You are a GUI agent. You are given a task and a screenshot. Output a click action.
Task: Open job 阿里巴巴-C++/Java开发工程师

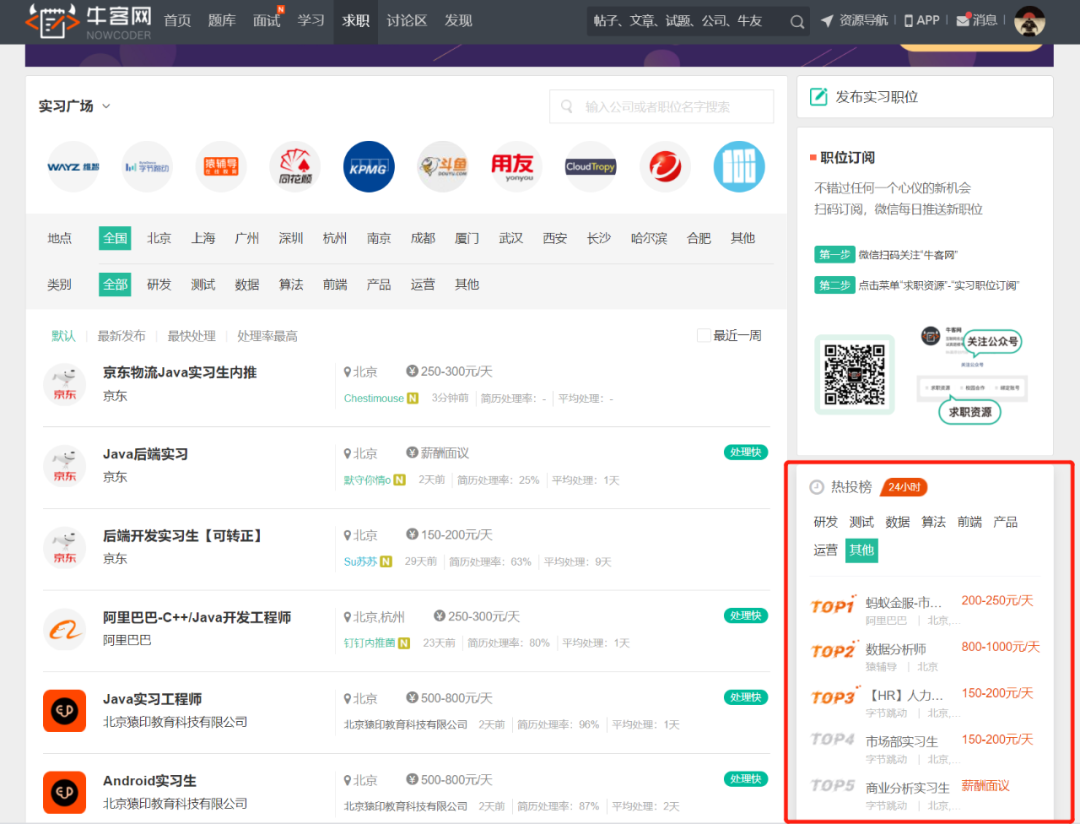197,617
